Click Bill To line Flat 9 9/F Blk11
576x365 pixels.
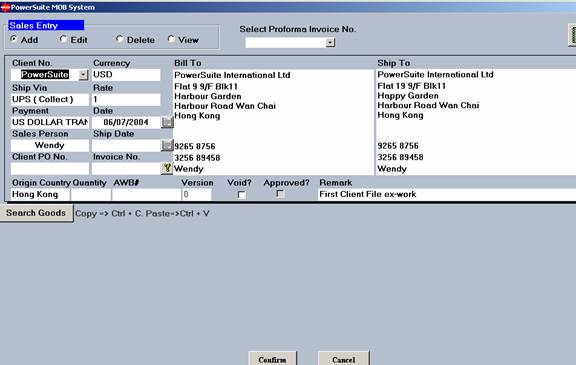click(206, 87)
